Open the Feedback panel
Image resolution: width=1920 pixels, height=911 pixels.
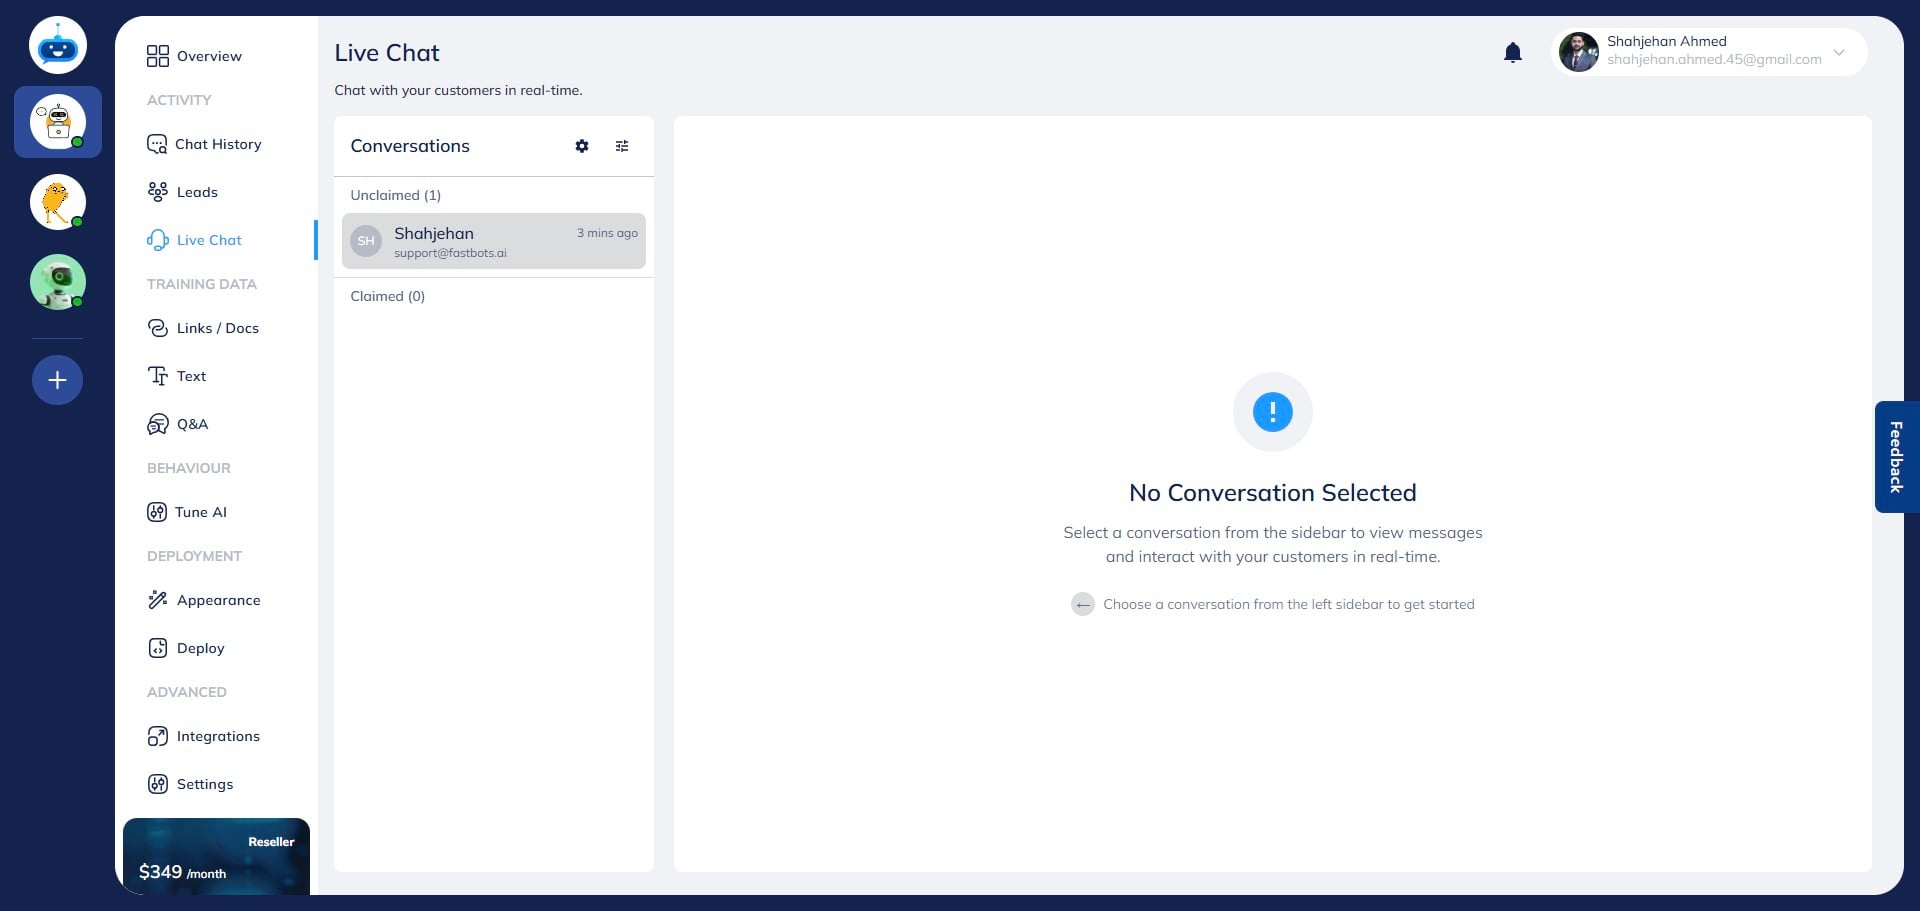tap(1896, 457)
